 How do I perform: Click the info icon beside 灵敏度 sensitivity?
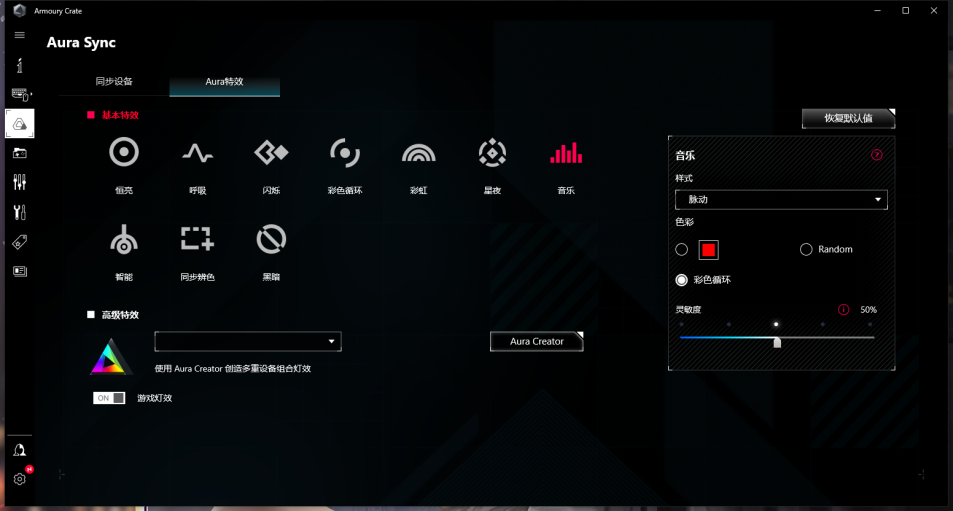(844, 309)
